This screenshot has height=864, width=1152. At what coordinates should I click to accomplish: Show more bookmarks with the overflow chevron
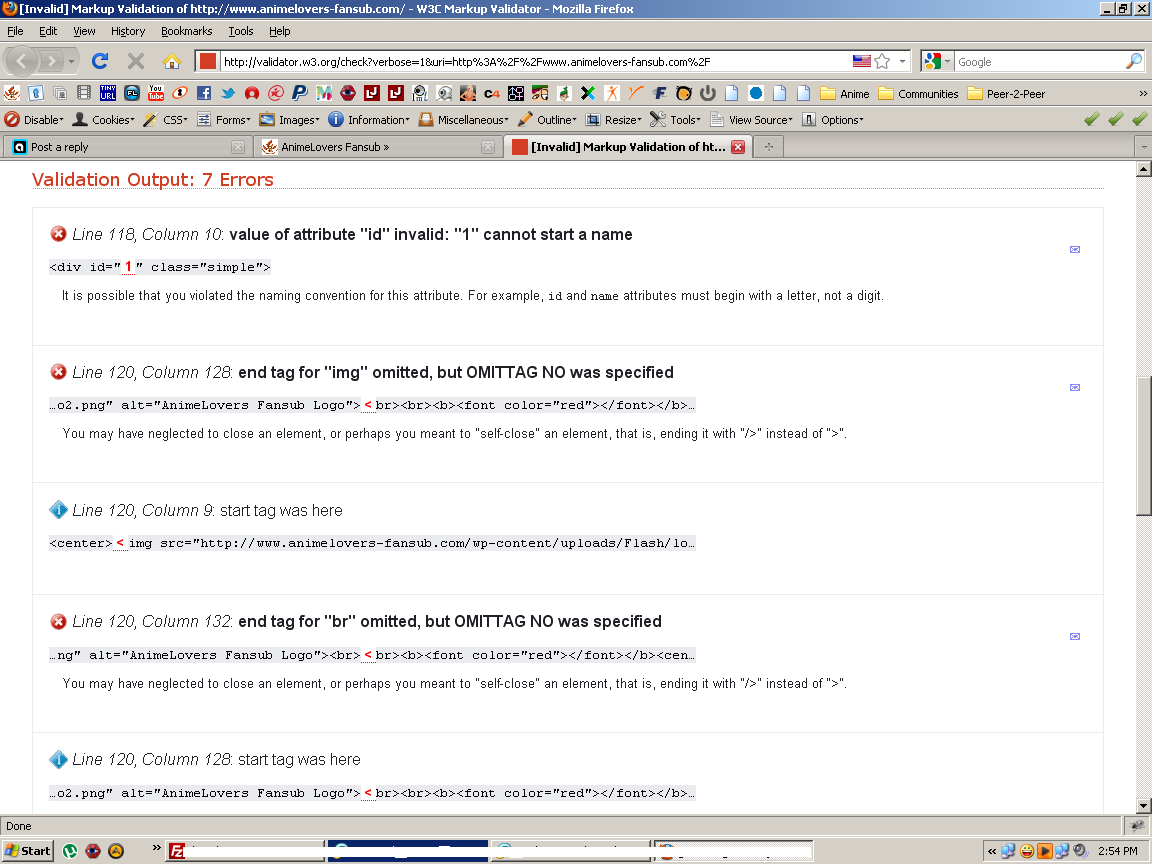click(x=1142, y=93)
